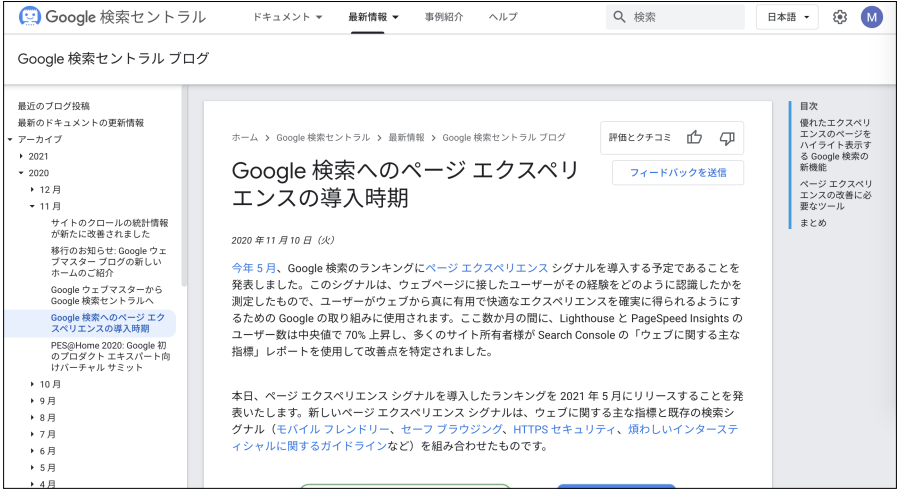Click the 評価とクチコミ label
901x492 pixels.
tap(640, 137)
